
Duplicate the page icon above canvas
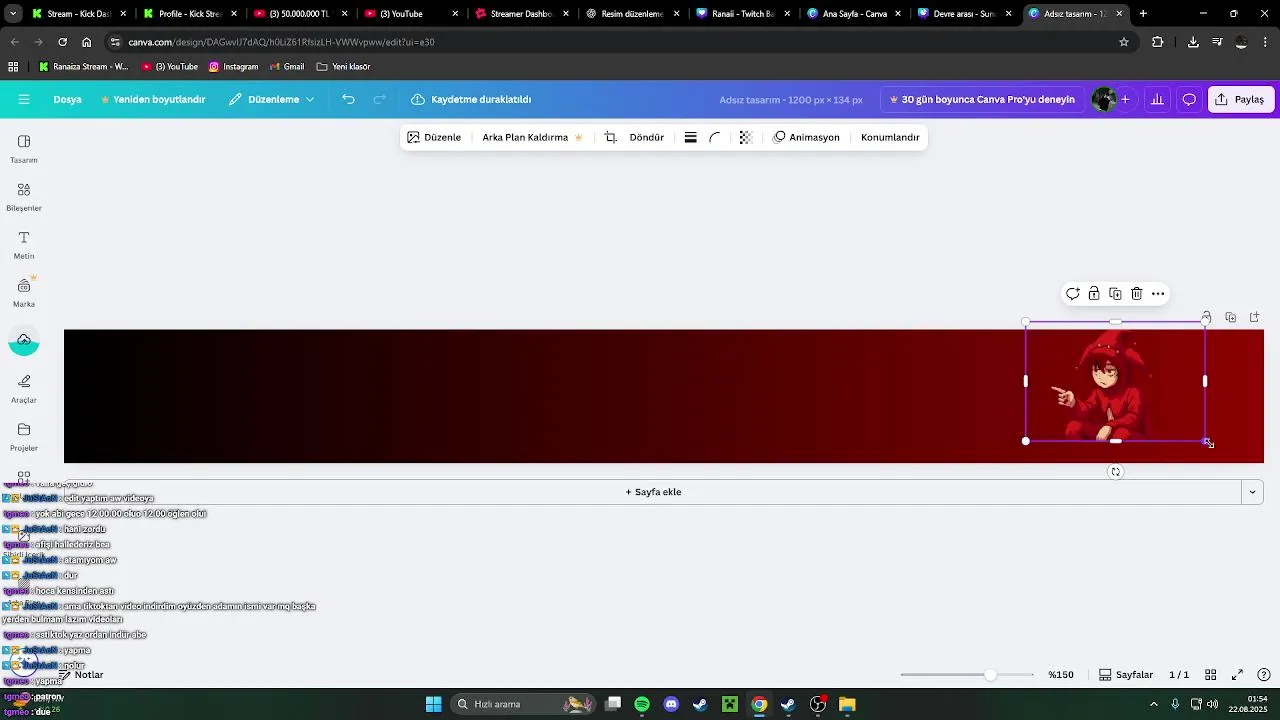point(1231,317)
